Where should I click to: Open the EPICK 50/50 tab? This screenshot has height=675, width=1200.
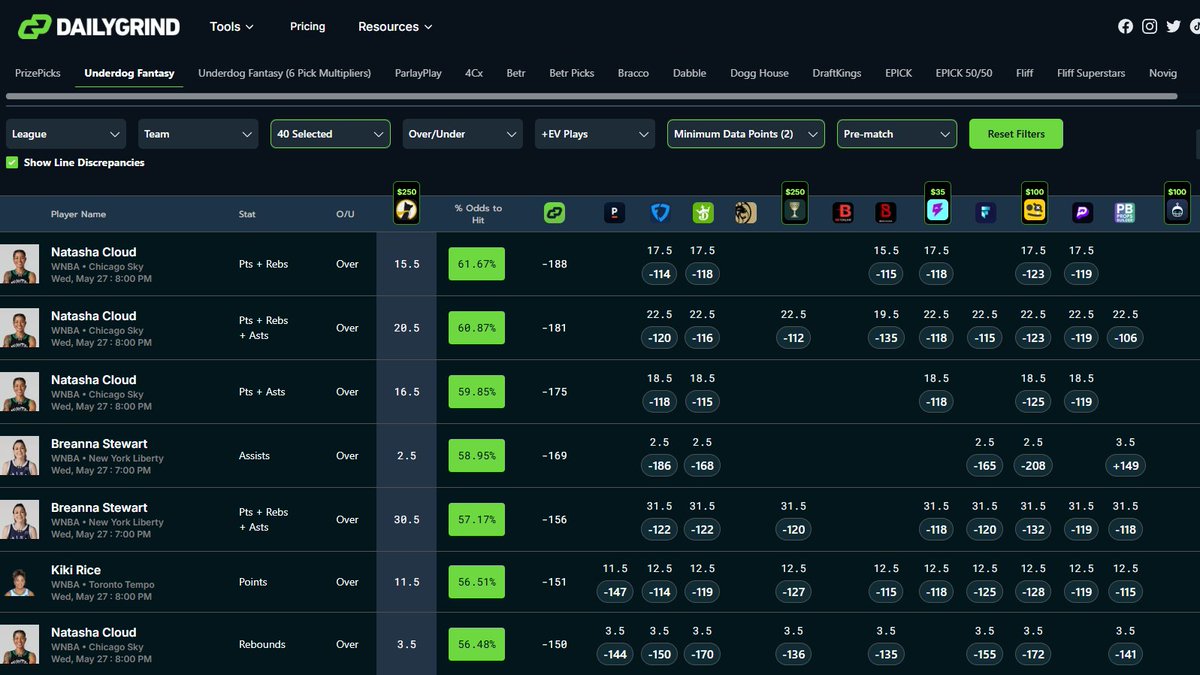pyautogui.click(x=964, y=73)
